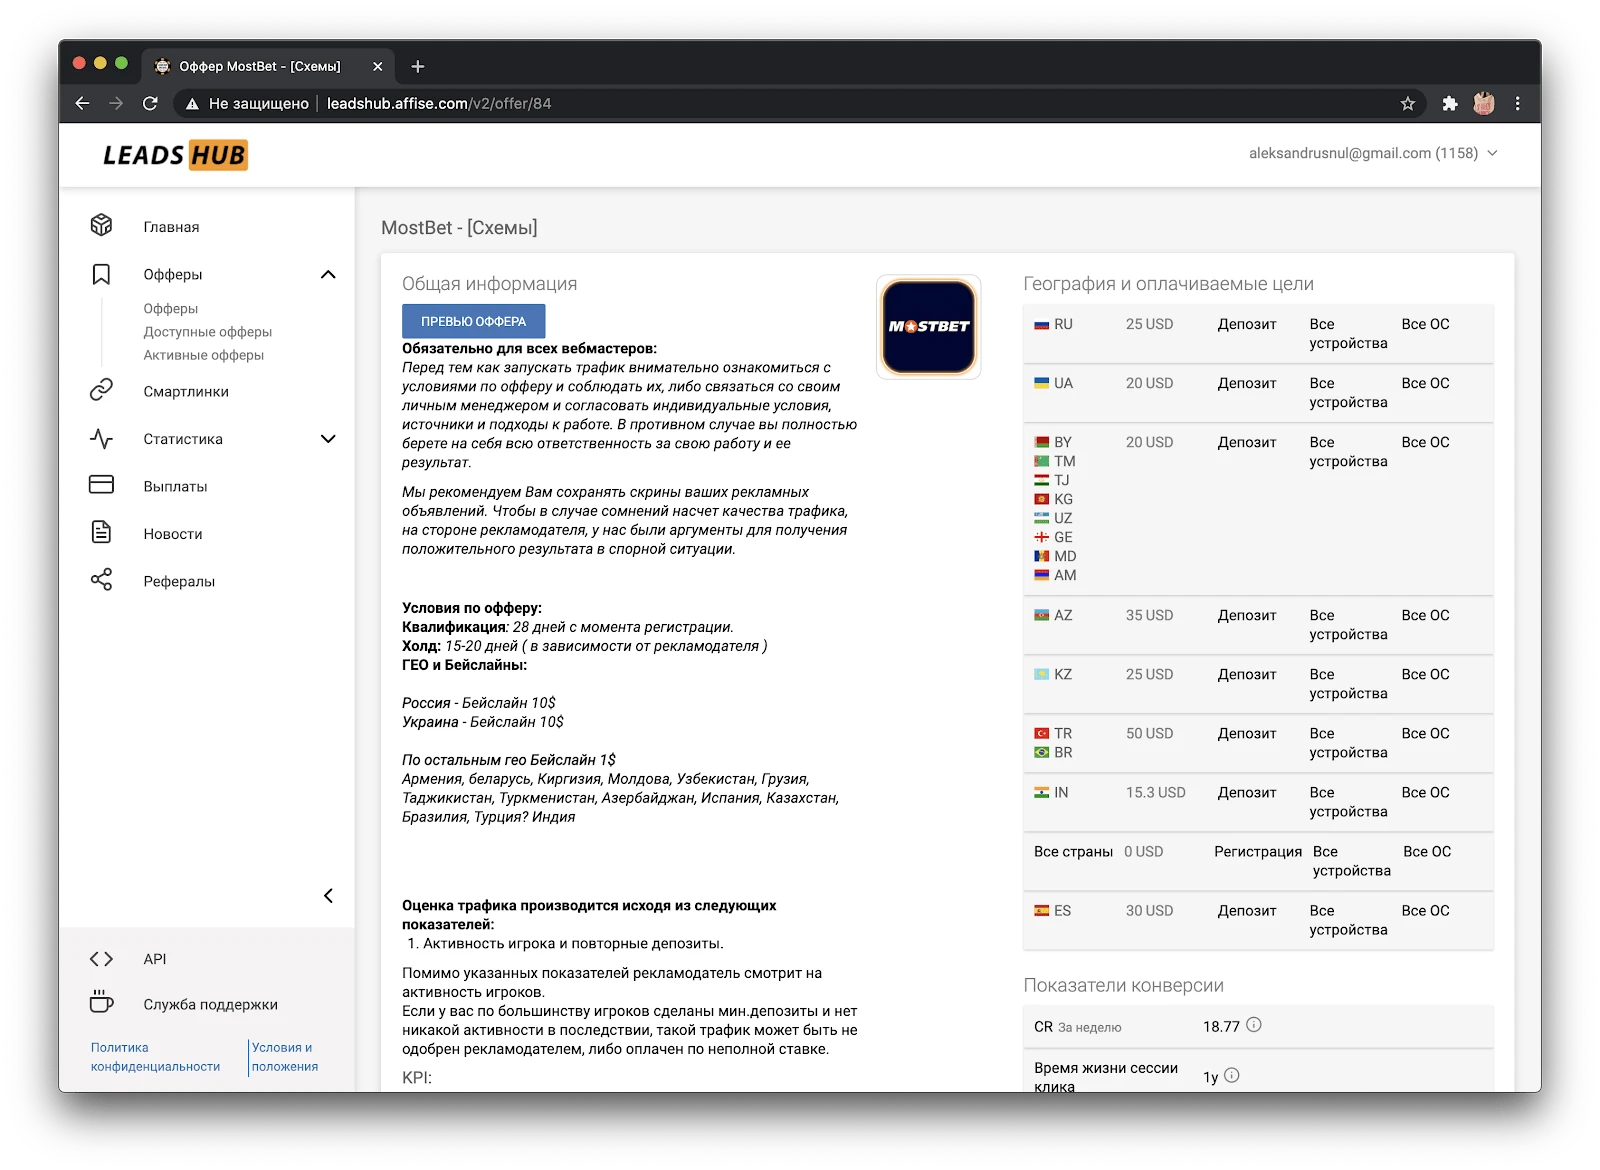Open Смартлинки in the sidebar

pos(186,392)
